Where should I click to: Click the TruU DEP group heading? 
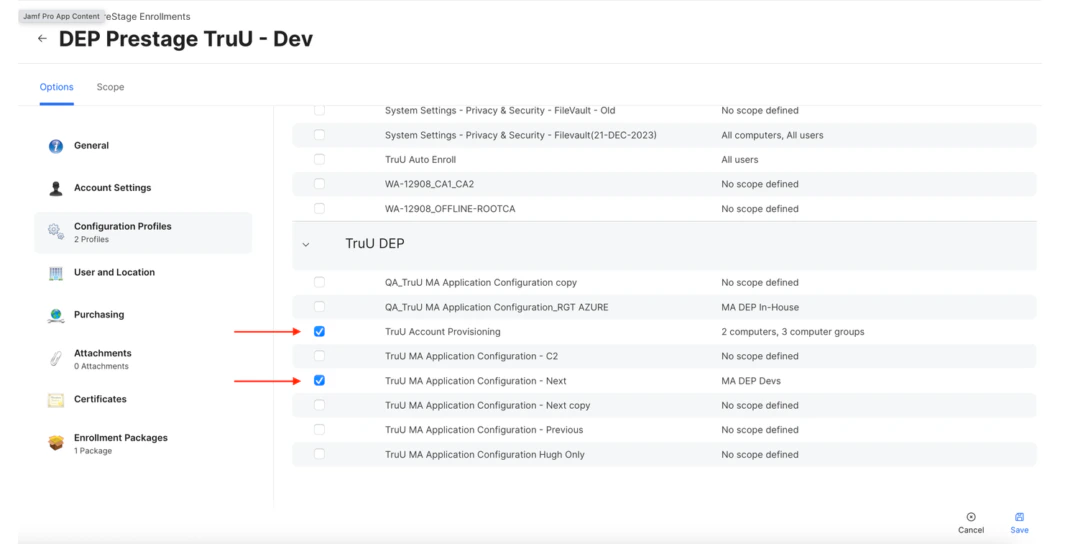(x=375, y=243)
